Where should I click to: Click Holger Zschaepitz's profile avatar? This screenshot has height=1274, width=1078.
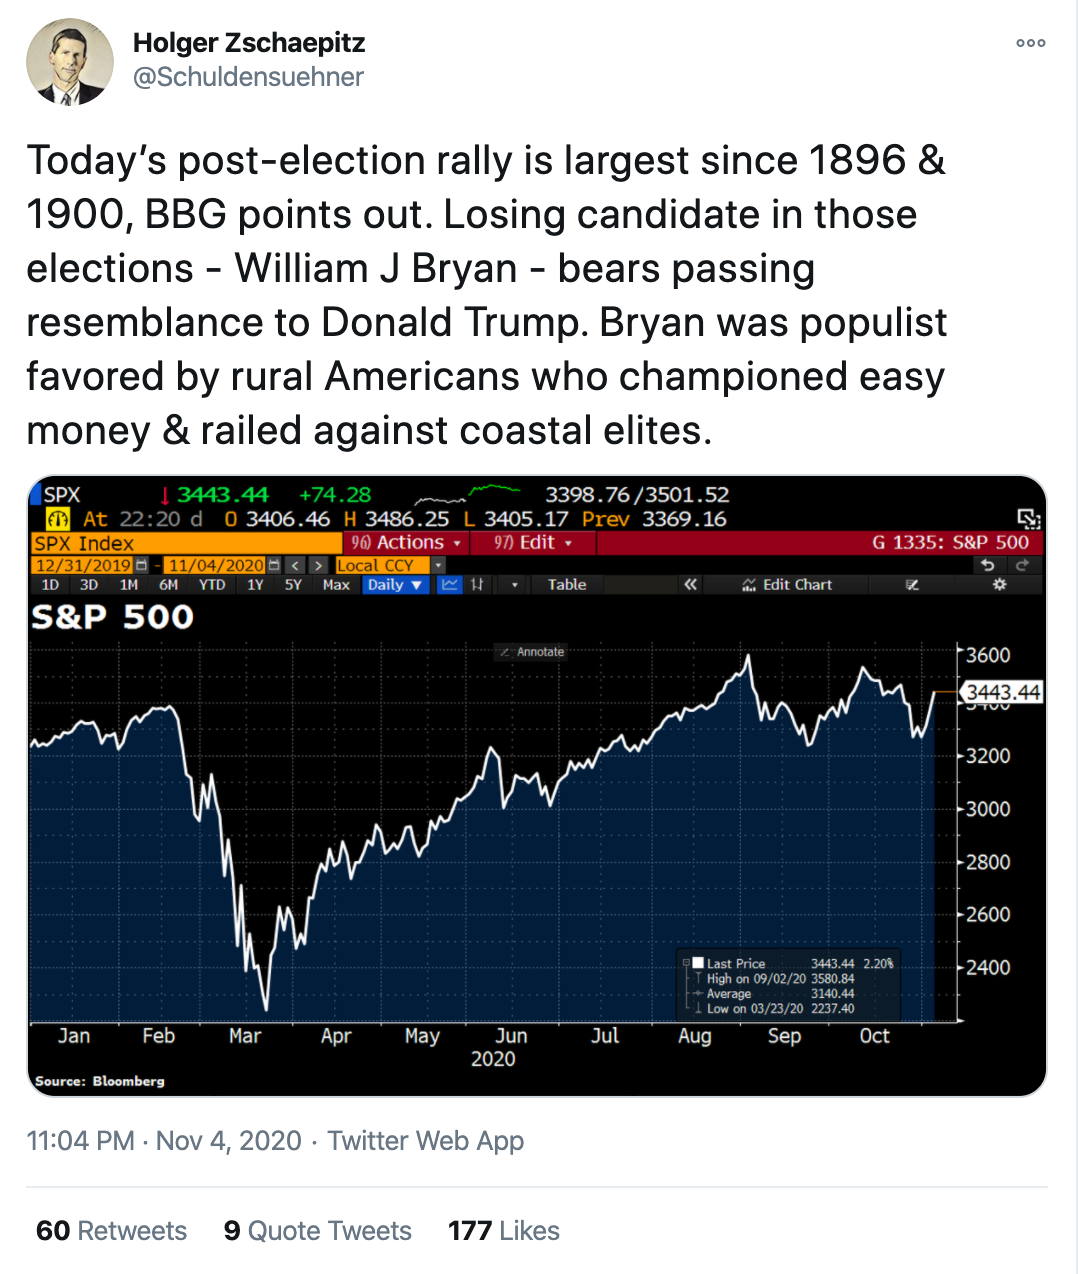pos(69,61)
